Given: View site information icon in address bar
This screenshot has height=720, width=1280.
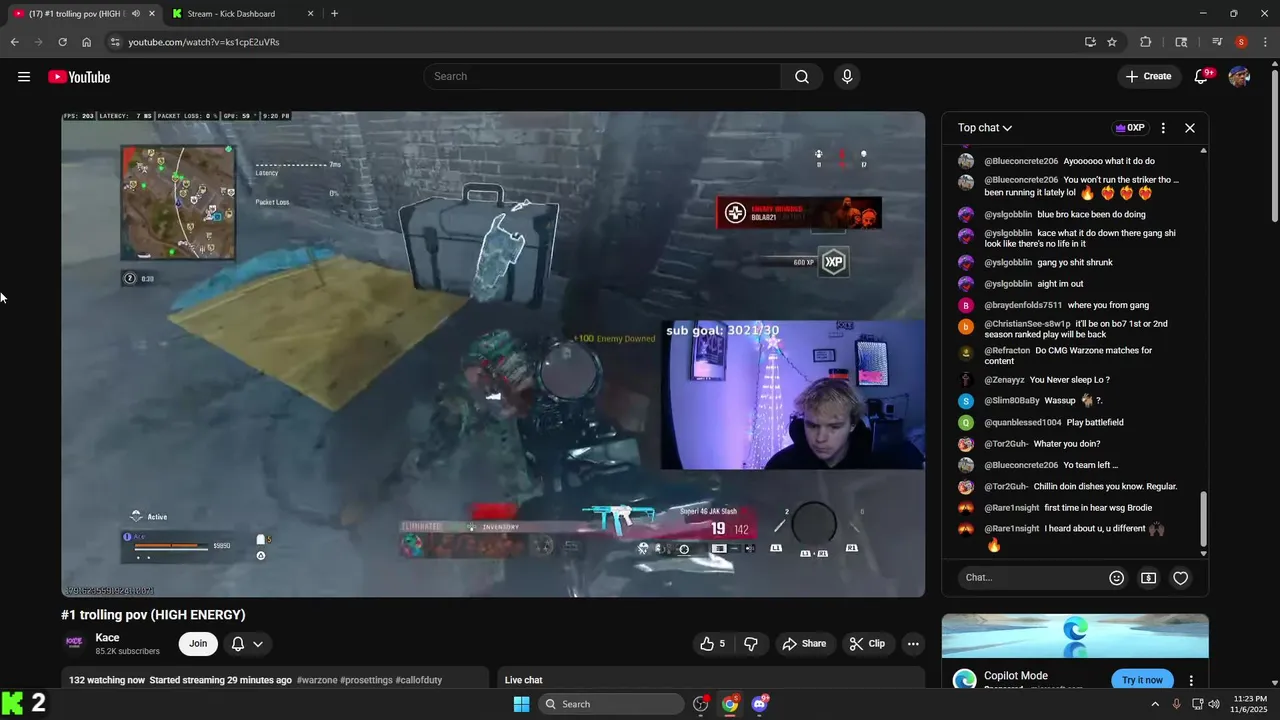Looking at the screenshot, I should point(115,42).
